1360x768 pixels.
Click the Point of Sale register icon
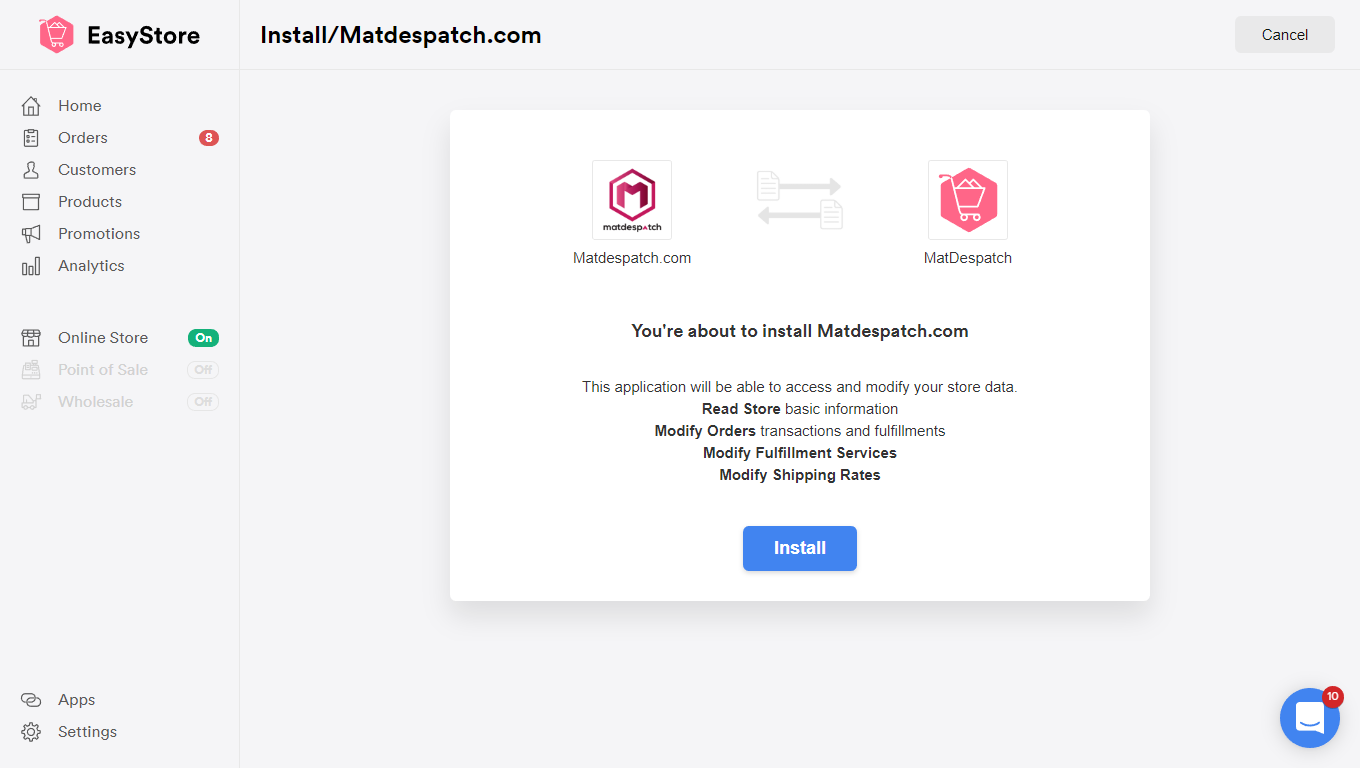tap(31, 370)
